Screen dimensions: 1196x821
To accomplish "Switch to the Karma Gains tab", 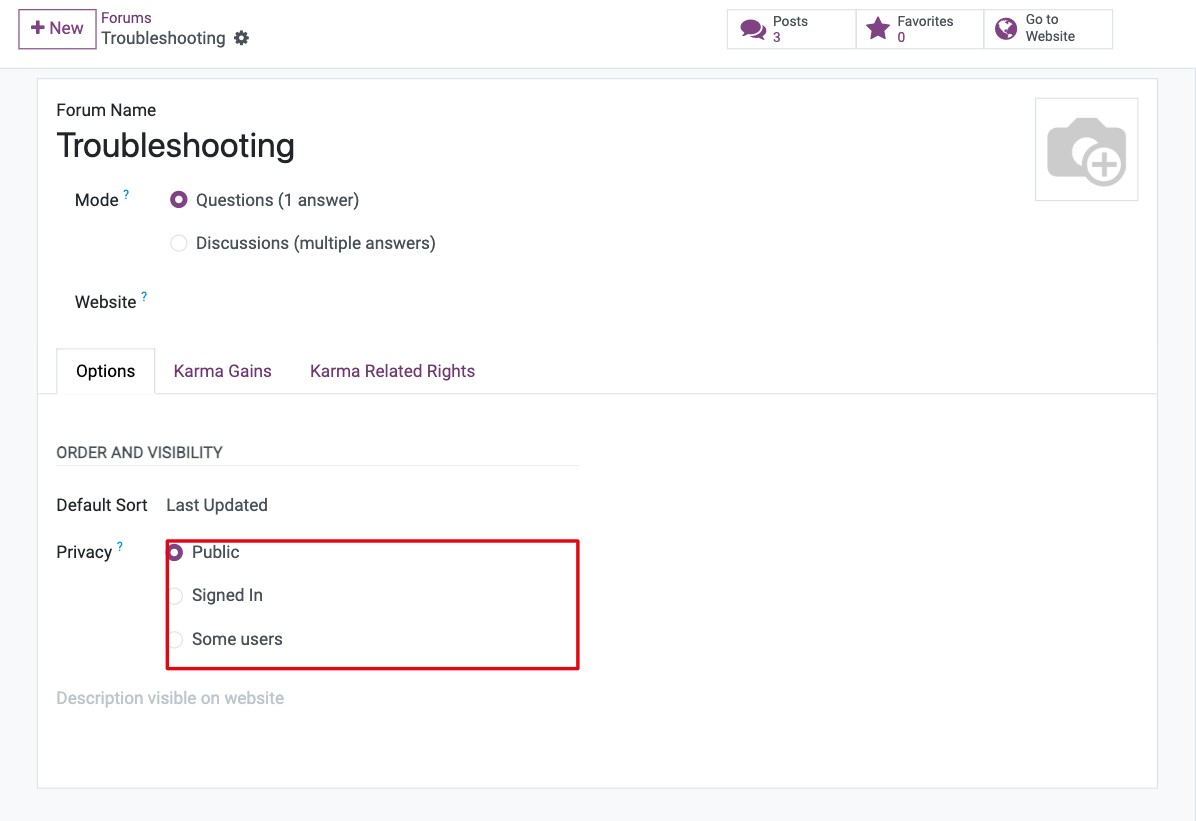I will pos(223,372).
